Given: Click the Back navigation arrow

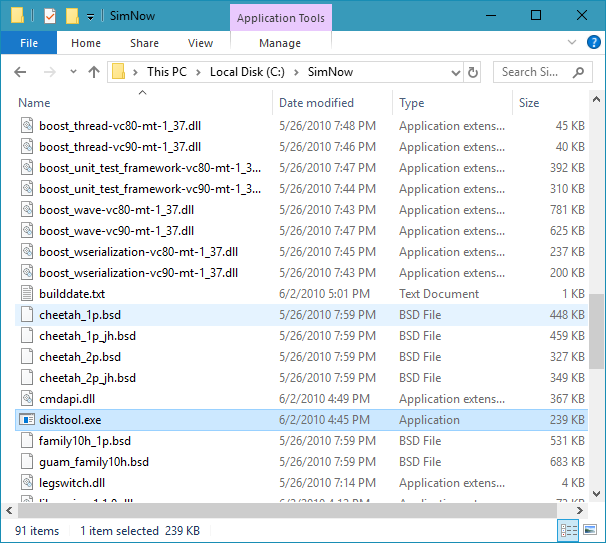Looking at the screenshot, I should pyautogui.click(x=21, y=72).
